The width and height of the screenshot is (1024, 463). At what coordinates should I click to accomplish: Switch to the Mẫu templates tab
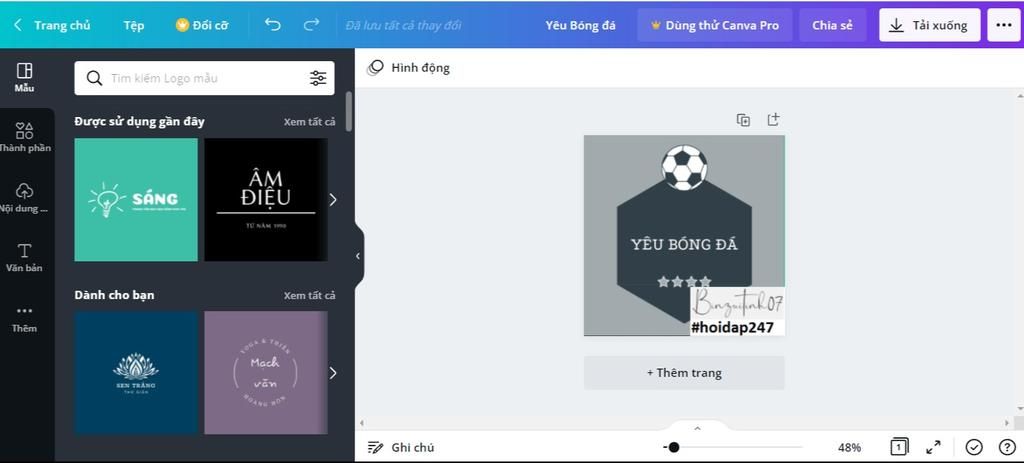[x=24, y=78]
